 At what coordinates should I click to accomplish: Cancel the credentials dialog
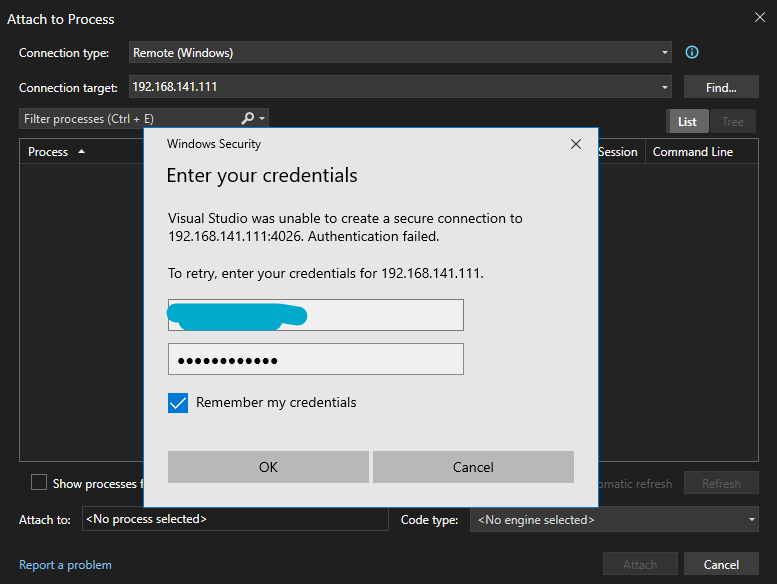[x=473, y=467]
